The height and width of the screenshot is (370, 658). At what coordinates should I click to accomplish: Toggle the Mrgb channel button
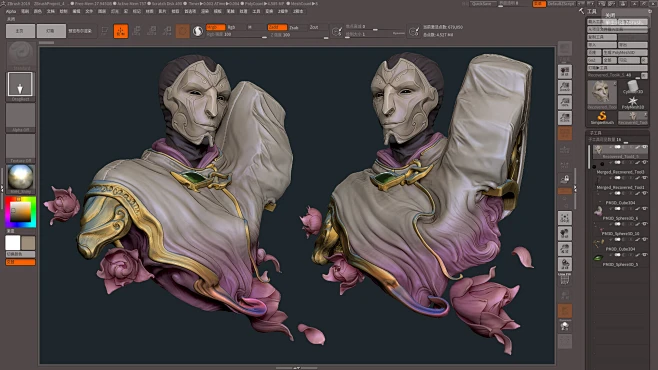[215, 27]
